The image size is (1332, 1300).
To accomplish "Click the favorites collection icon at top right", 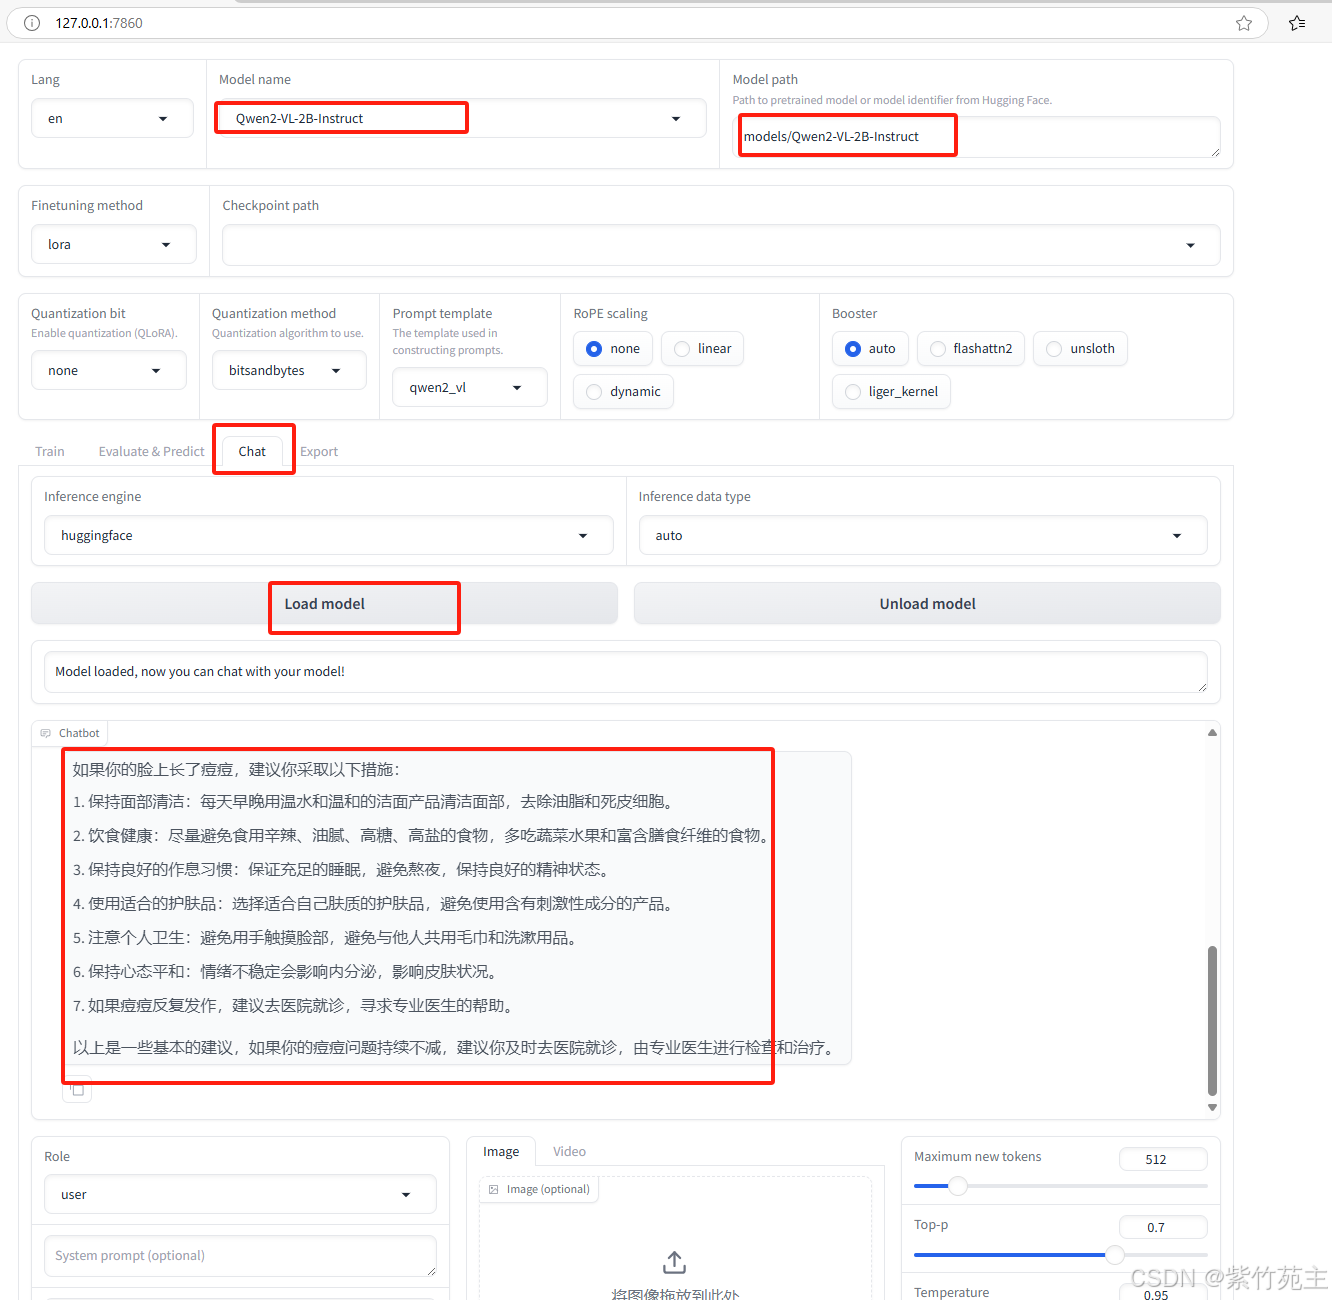I will 1297,22.
